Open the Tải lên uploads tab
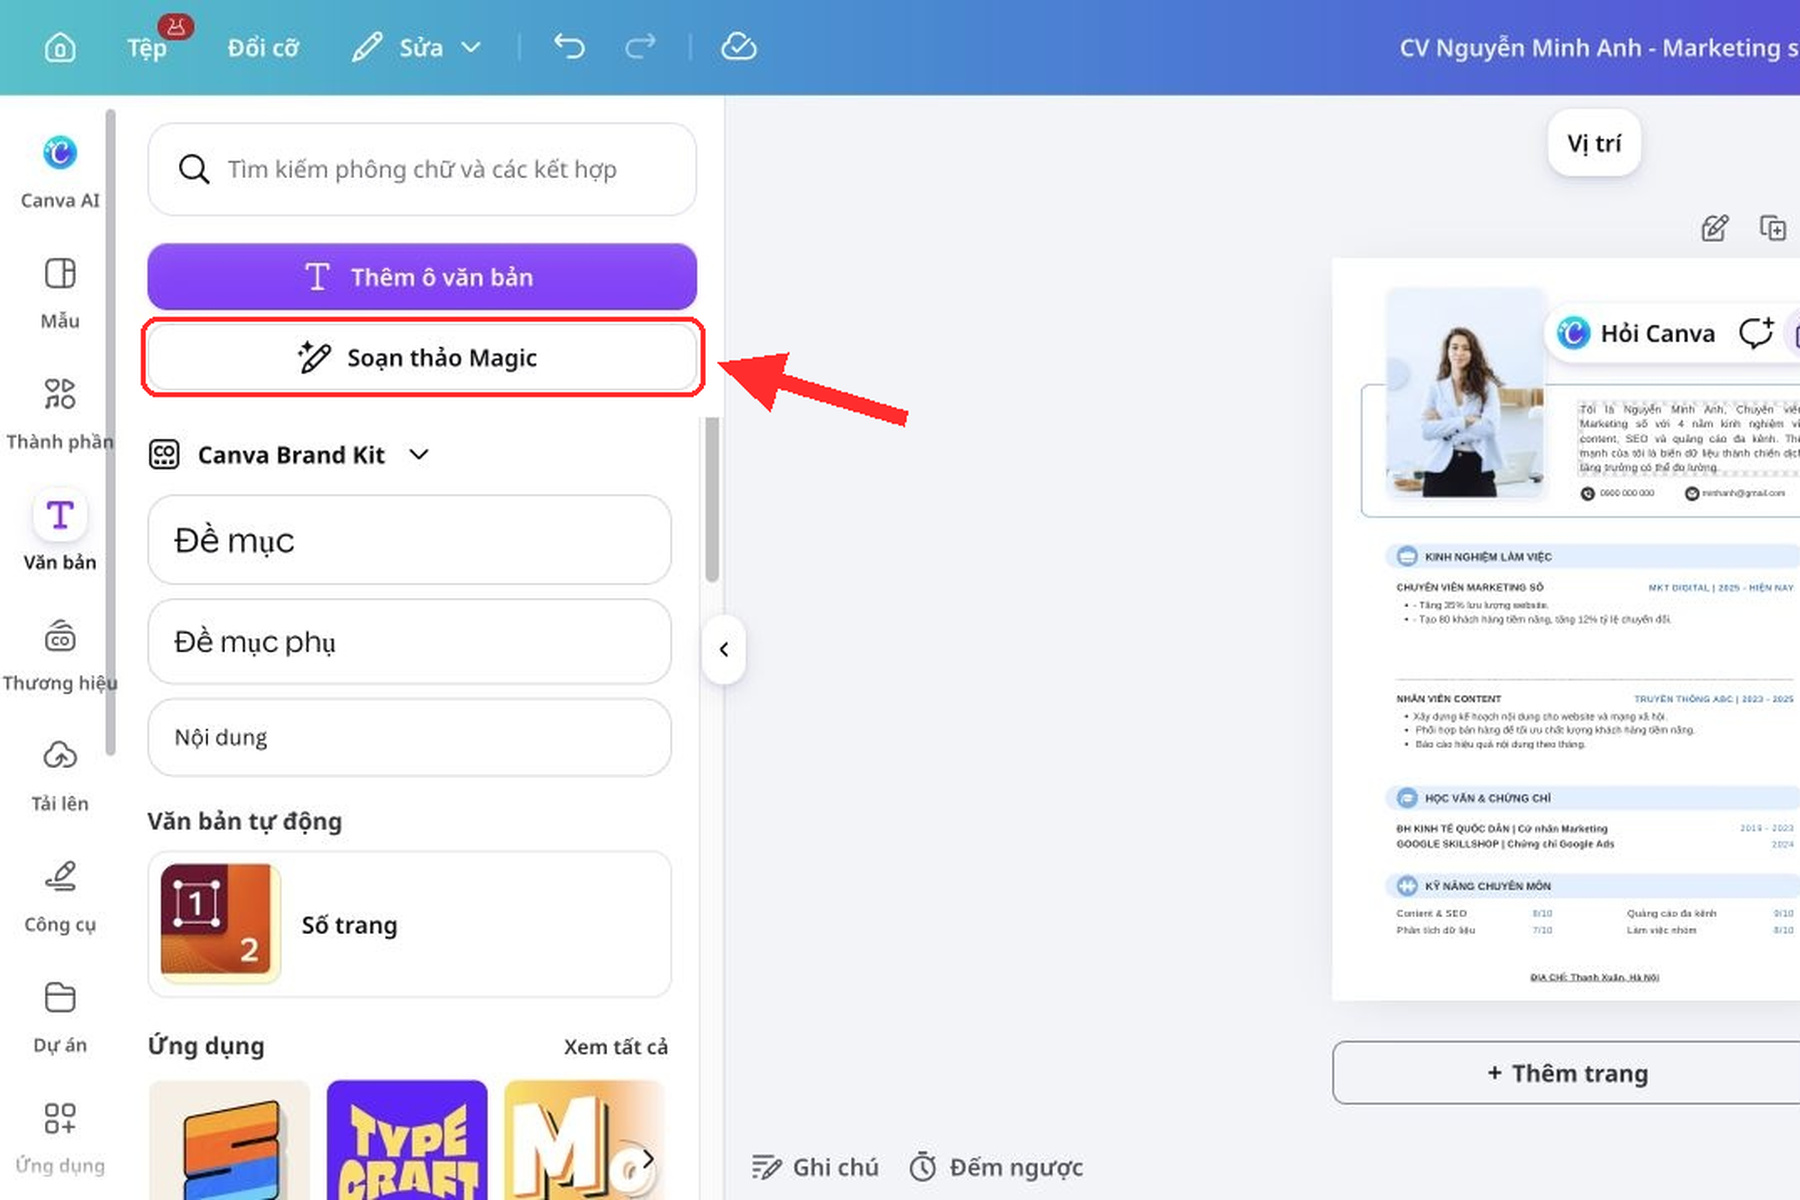 (60, 776)
